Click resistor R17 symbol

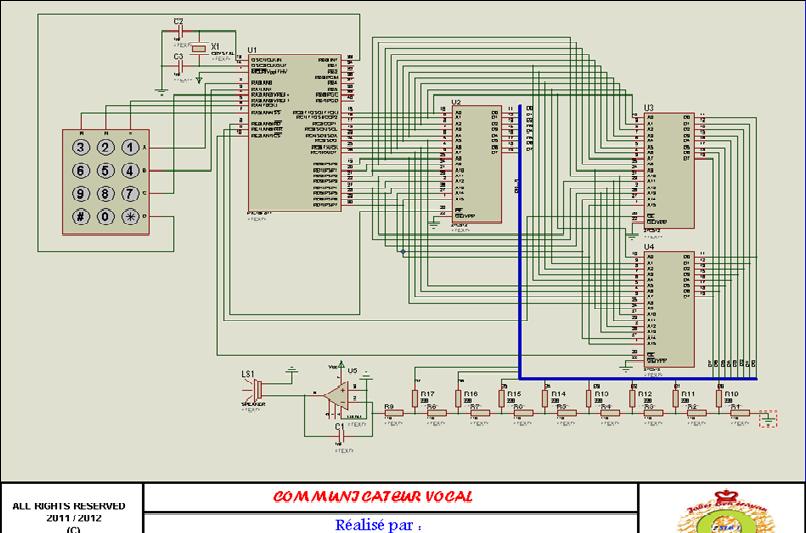(415, 398)
